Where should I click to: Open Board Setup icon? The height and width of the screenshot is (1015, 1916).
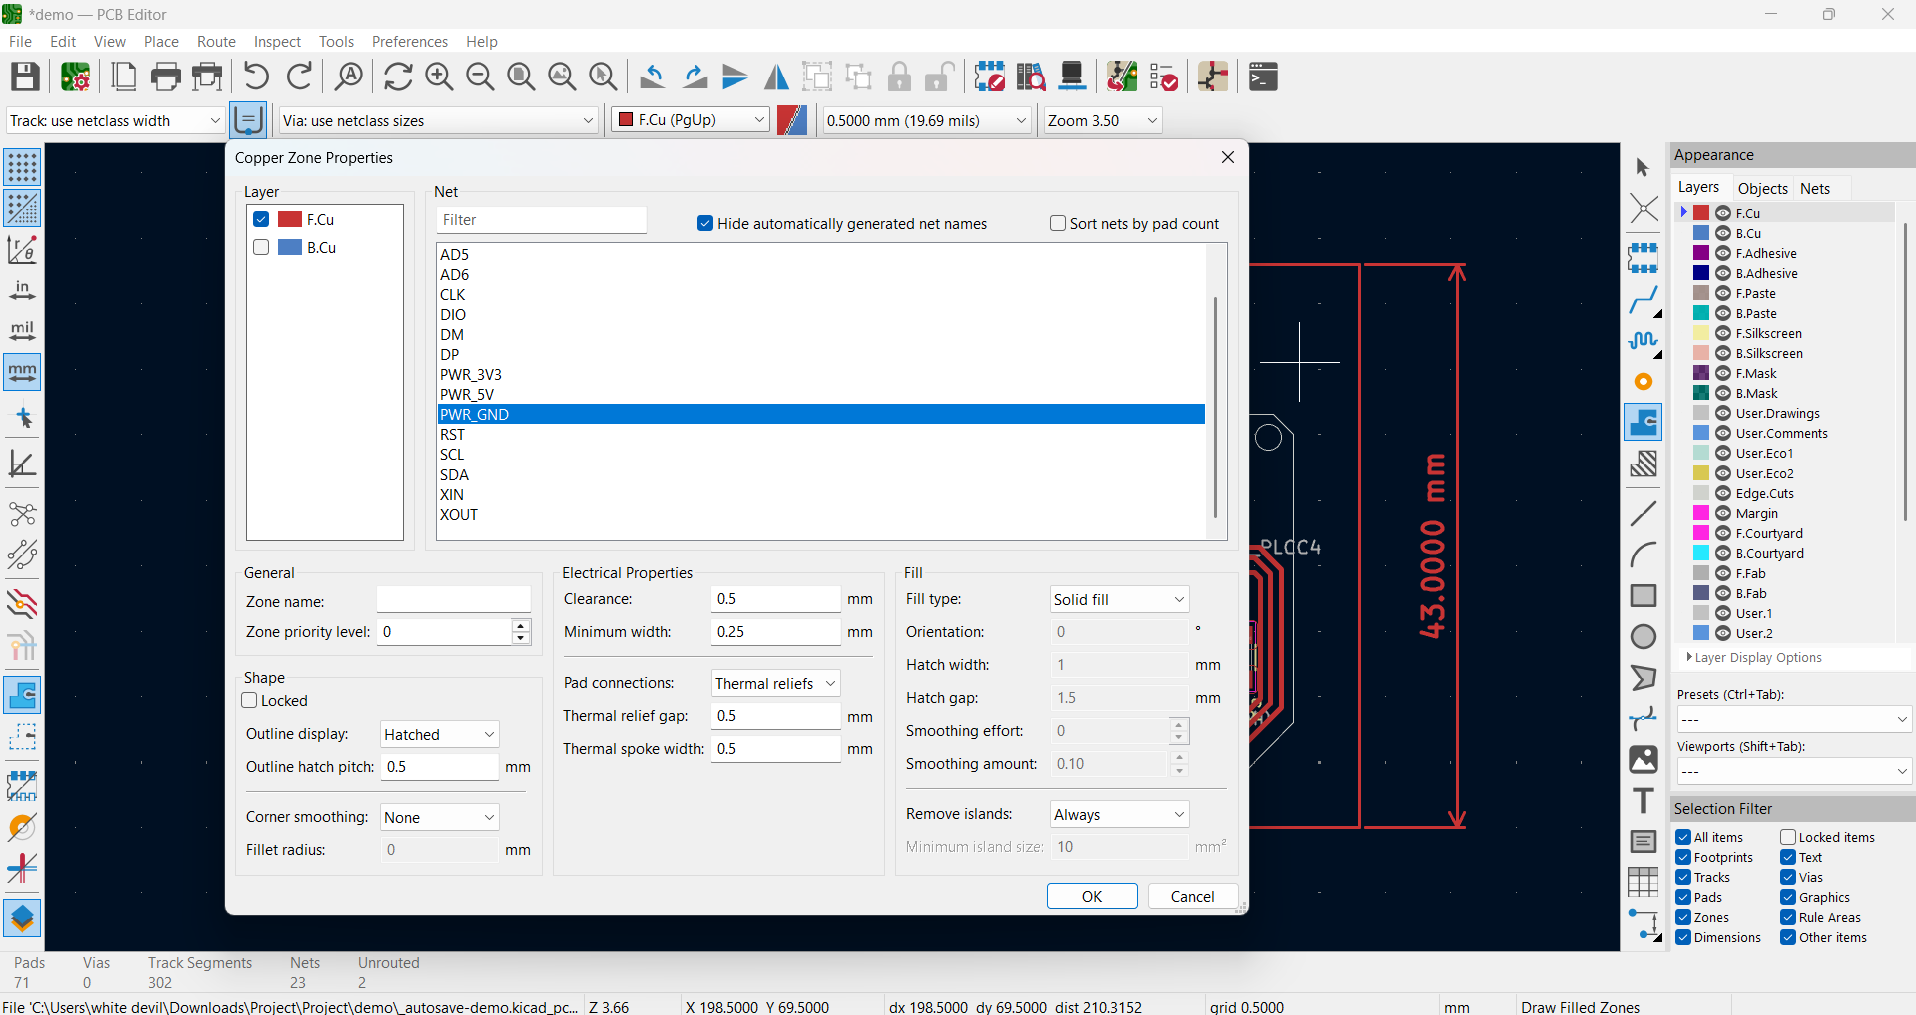pos(76,77)
